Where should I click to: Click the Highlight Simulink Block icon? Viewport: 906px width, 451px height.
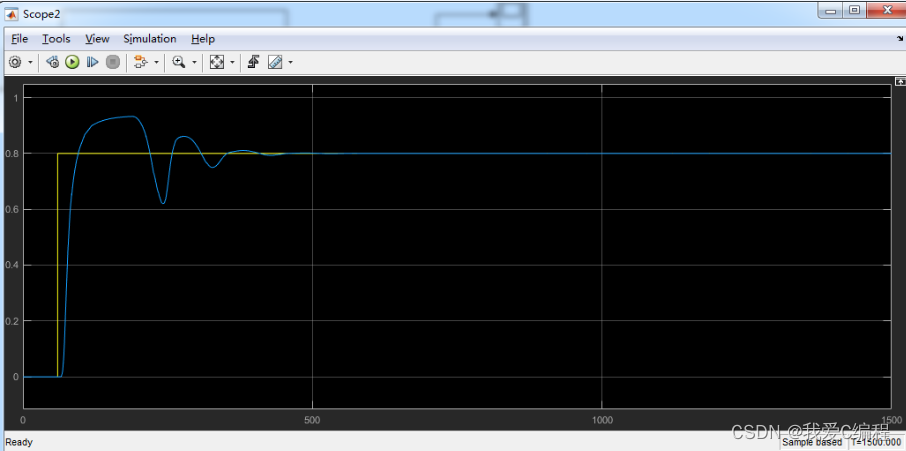[x=140, y=62]
